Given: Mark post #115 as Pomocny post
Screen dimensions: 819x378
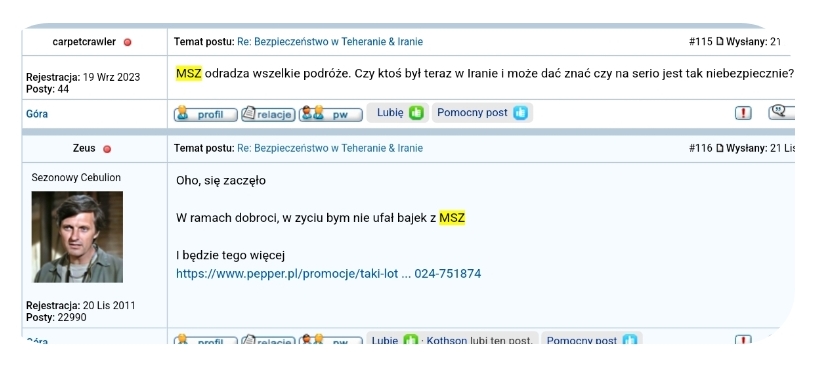Looking at the screenshot, I should (482, 113).
